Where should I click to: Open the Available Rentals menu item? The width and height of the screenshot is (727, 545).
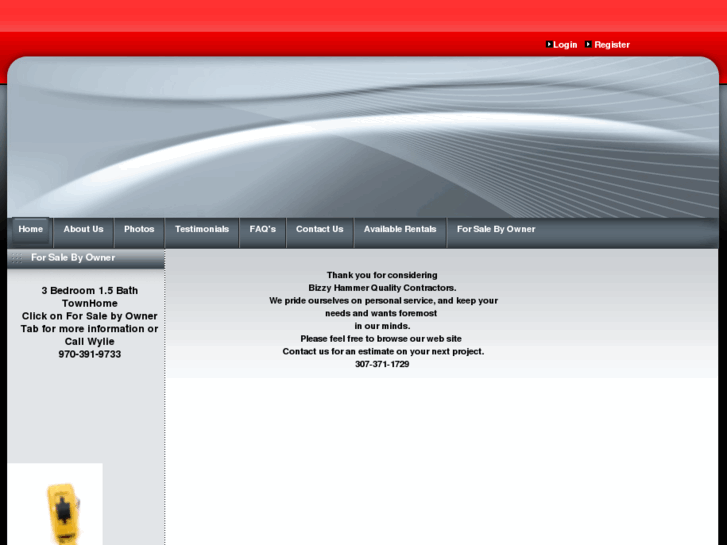click(x=400, y=231)
